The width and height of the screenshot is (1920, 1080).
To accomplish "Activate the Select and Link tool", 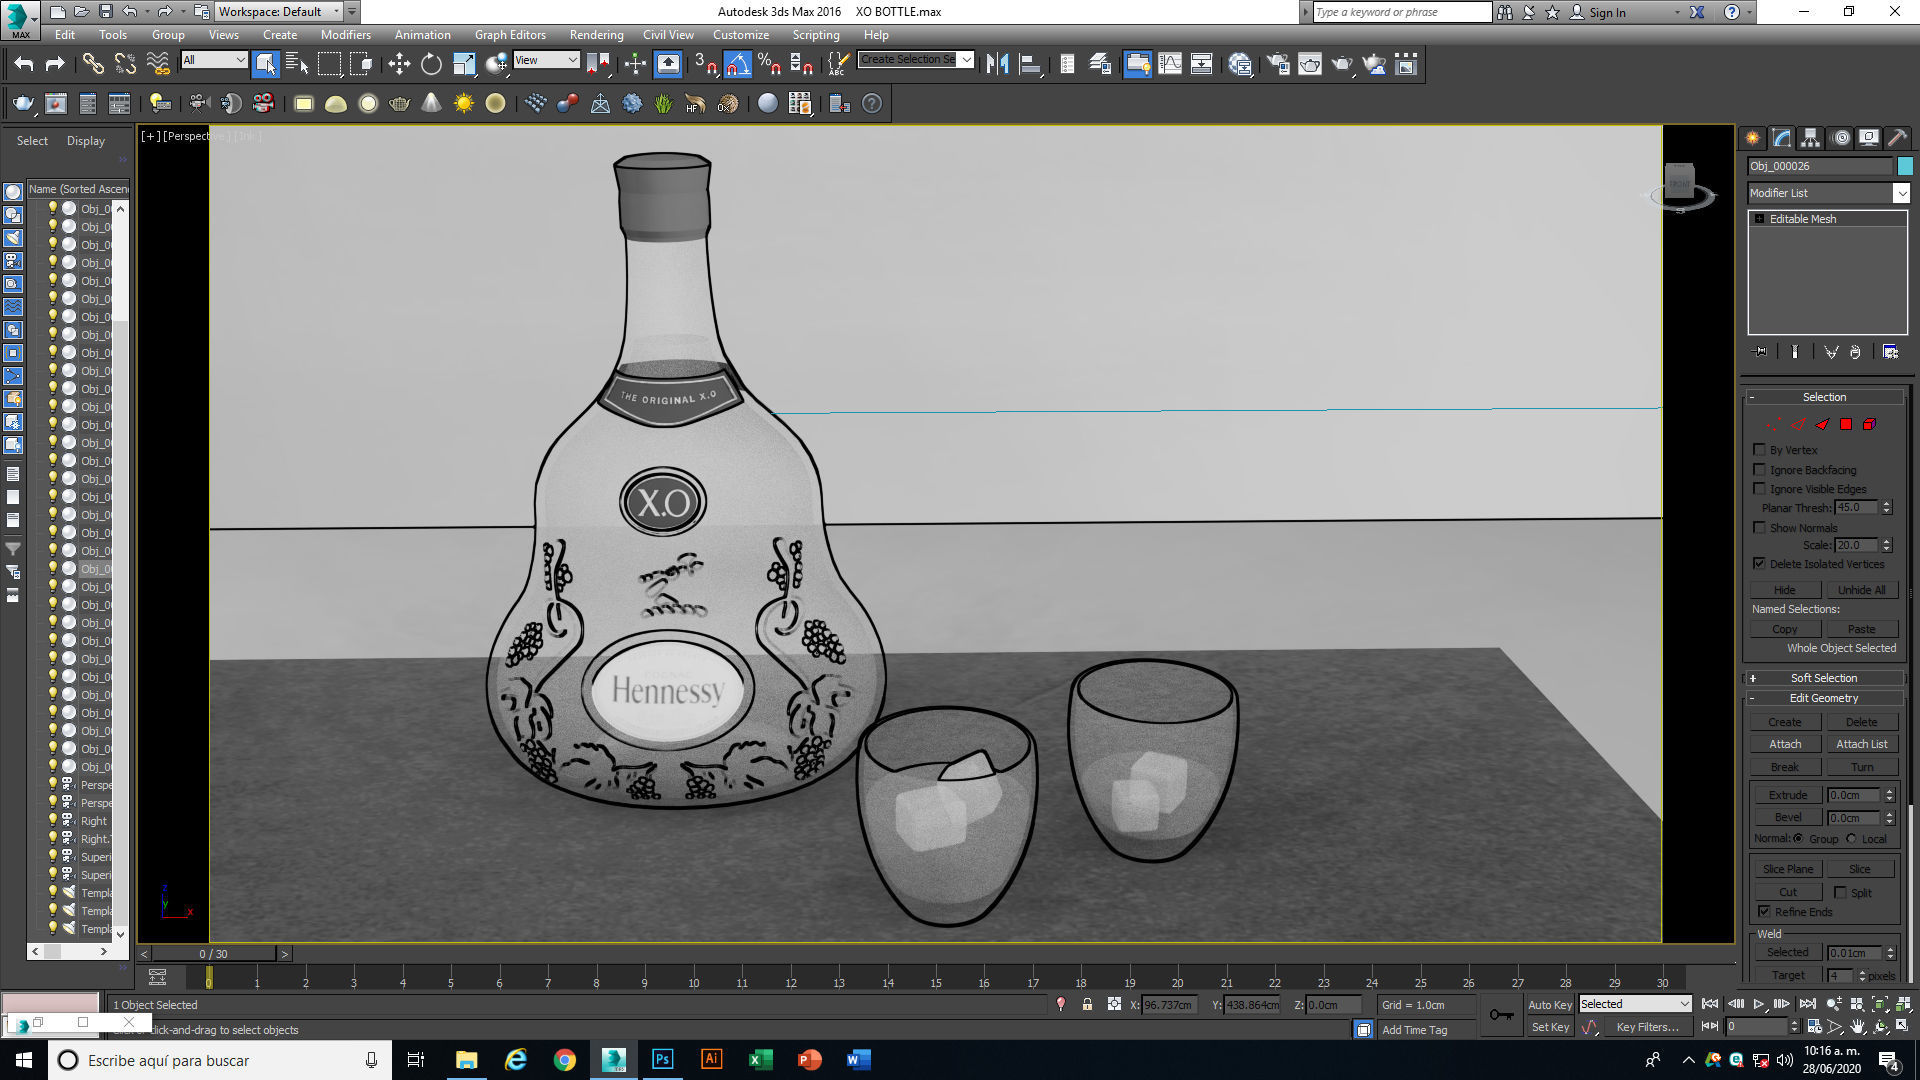I will click(93, 64).
